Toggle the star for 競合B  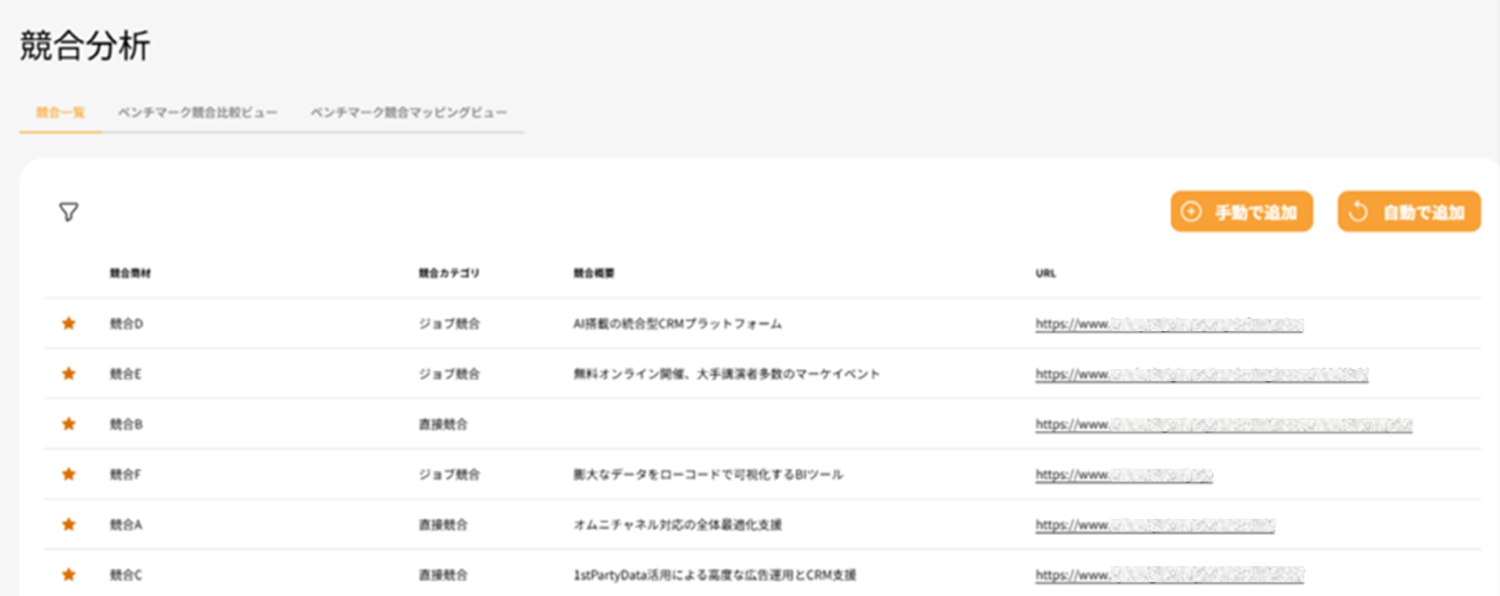tap(69, 424)
